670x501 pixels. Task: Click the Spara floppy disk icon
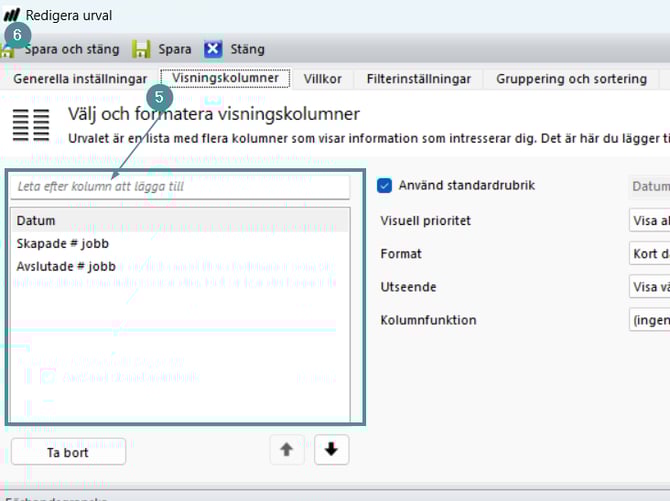(142, 49)
